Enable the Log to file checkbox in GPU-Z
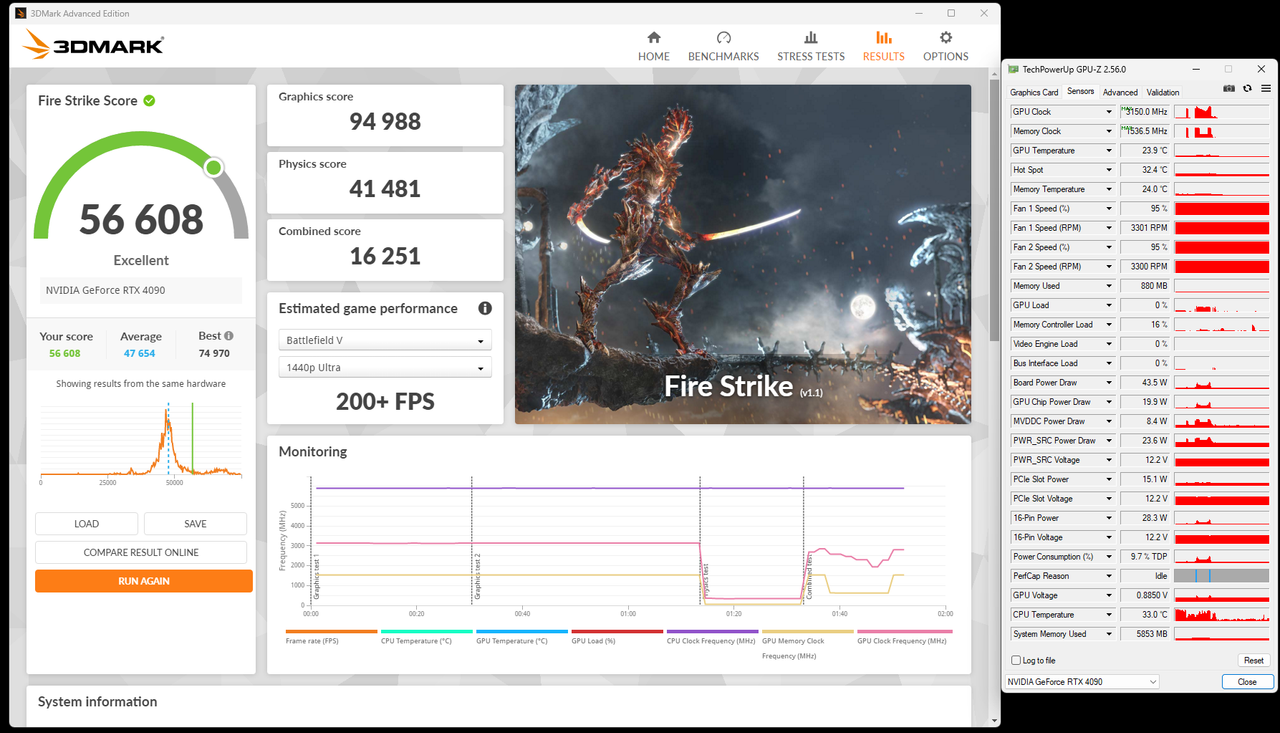 pyautogui.click(x=1016, y=660)
